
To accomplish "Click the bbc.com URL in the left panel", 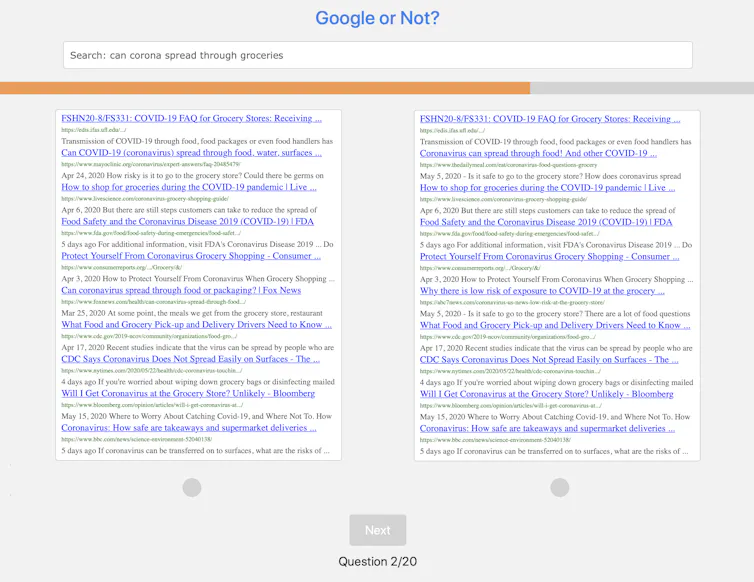I will 137,439.
